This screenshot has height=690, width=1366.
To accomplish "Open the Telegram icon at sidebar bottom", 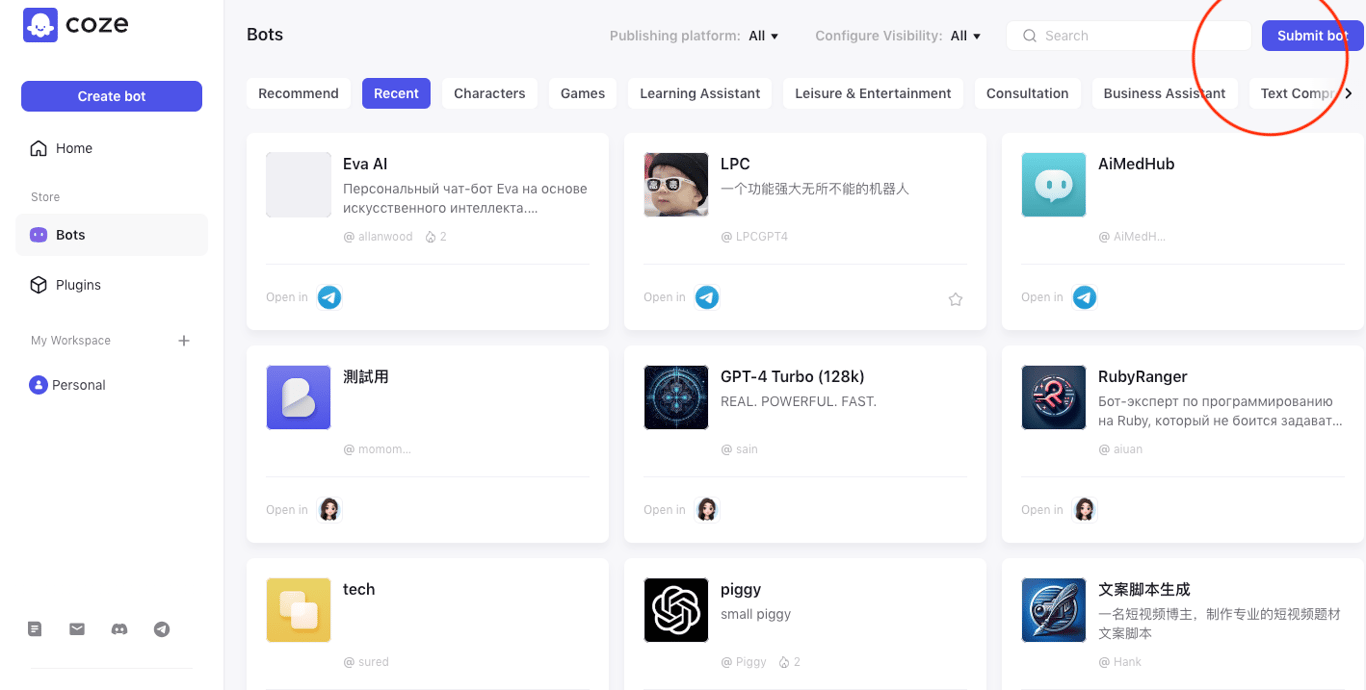I will coord(161,629).
